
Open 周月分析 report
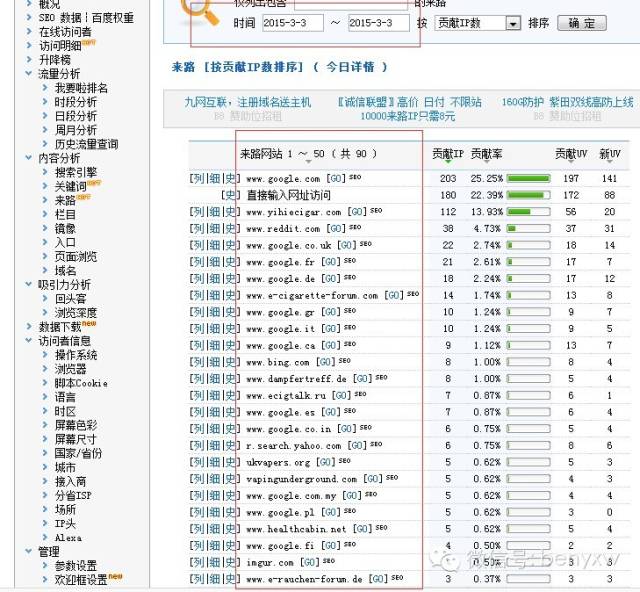coord(76,130)
